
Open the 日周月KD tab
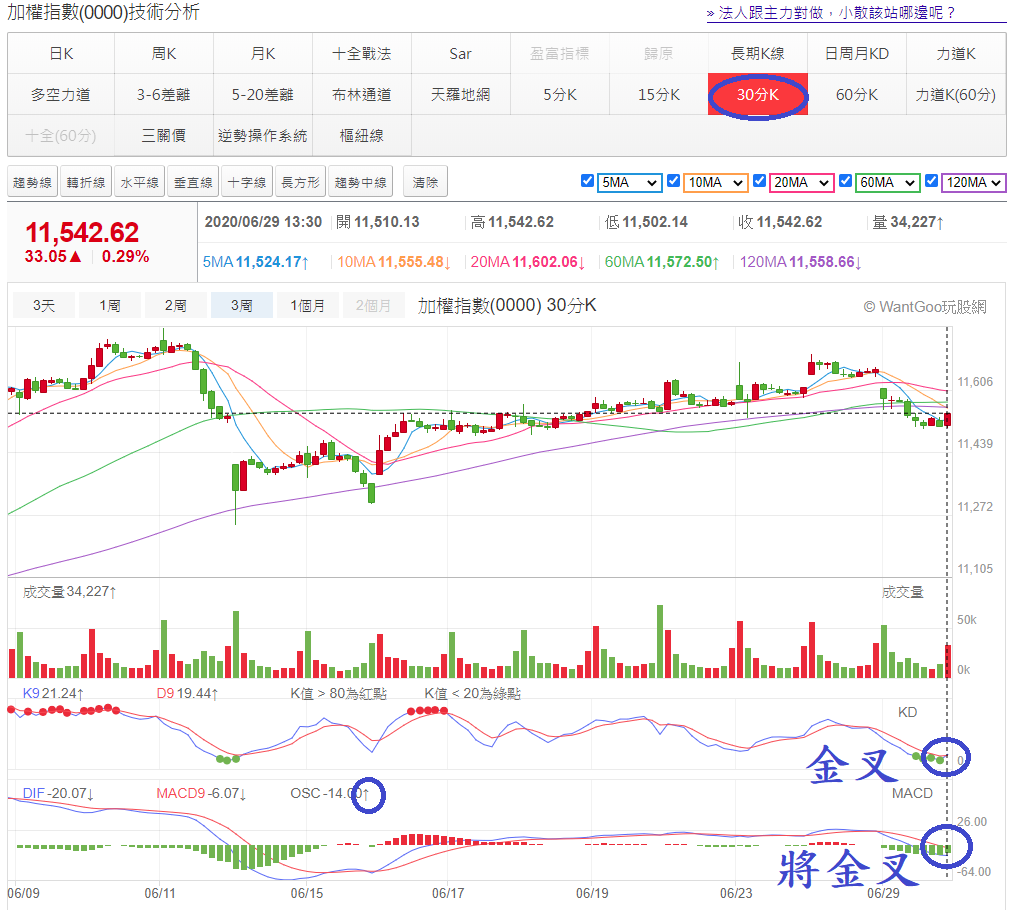(x=856, y=54)
